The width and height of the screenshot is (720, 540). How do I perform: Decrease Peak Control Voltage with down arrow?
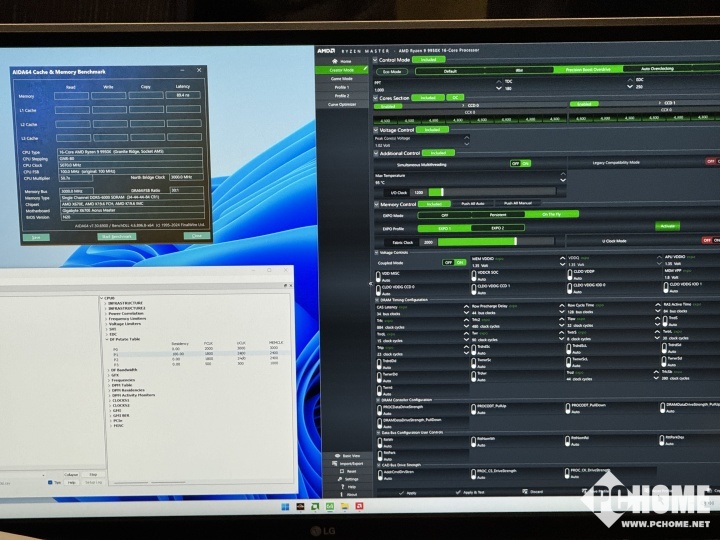click(x=467, y=145)
